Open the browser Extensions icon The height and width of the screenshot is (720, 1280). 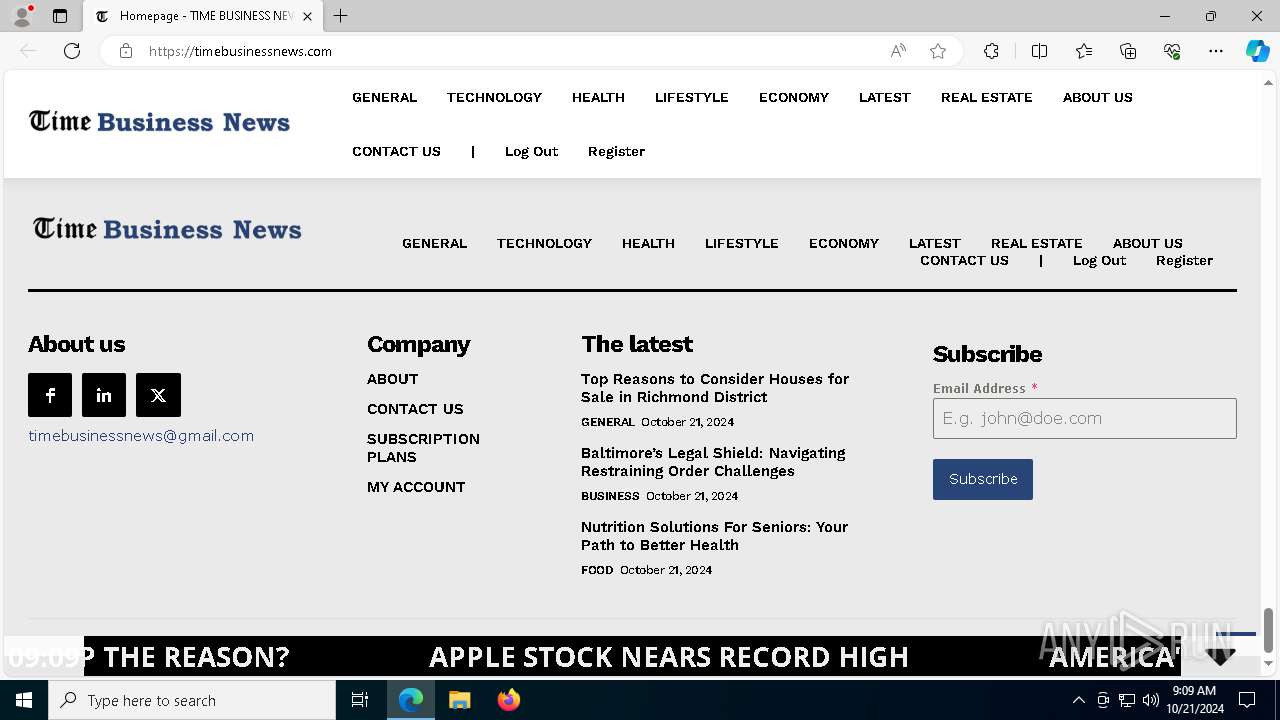(x=991, y=51)
